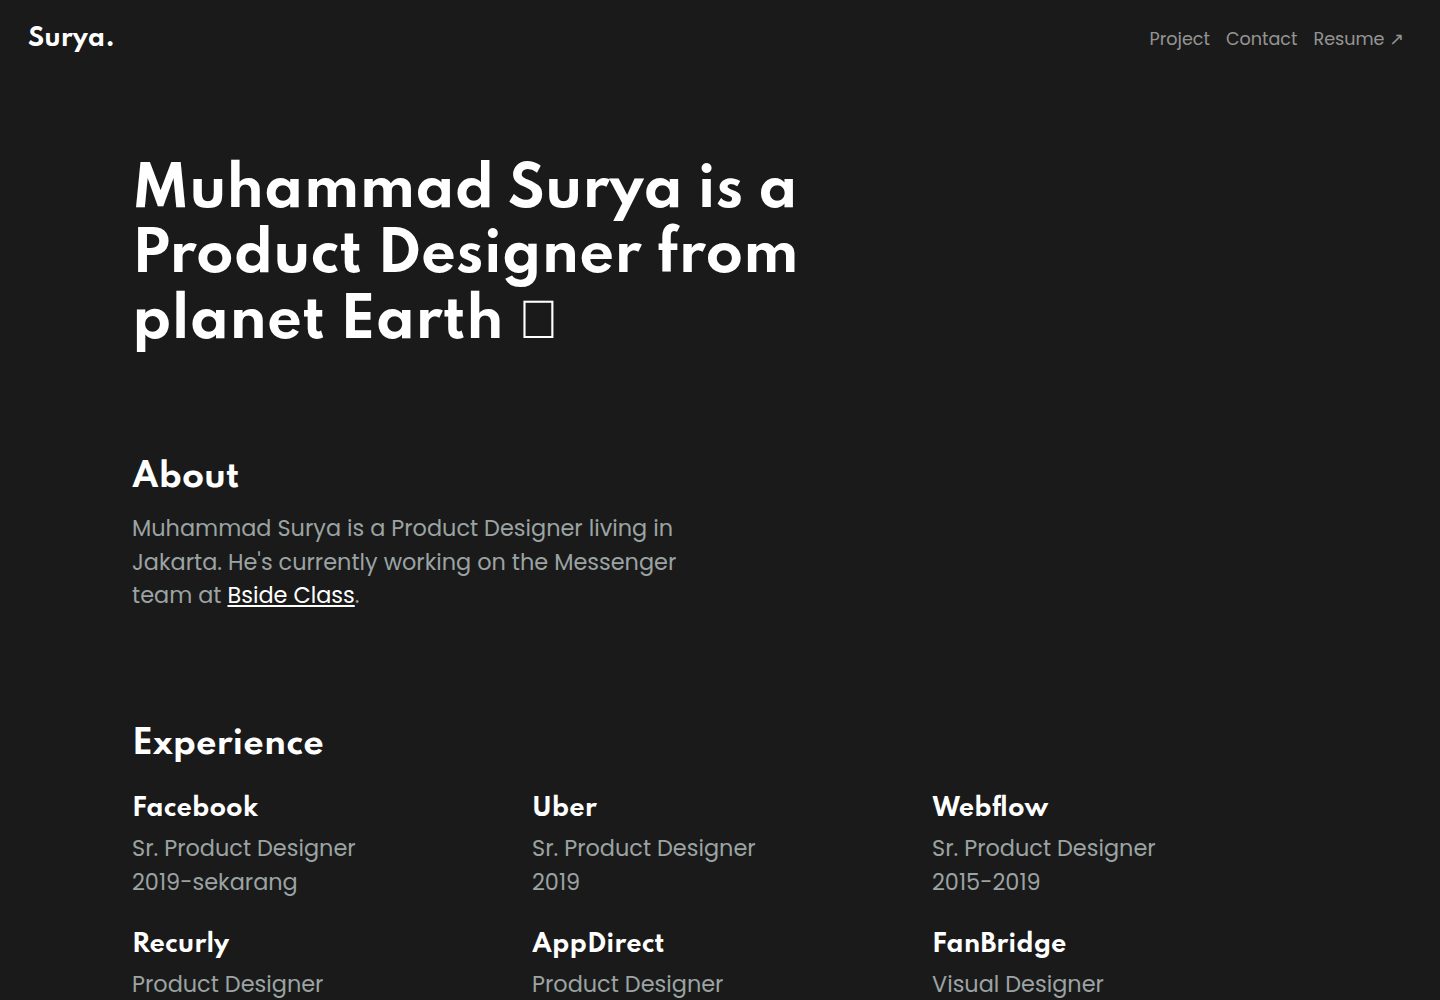This screenshot has height=1000, width=1440.
Task: Click the Visual Designer role under FanBridge
Action: pyautogui.click(x=1018, y=984)
